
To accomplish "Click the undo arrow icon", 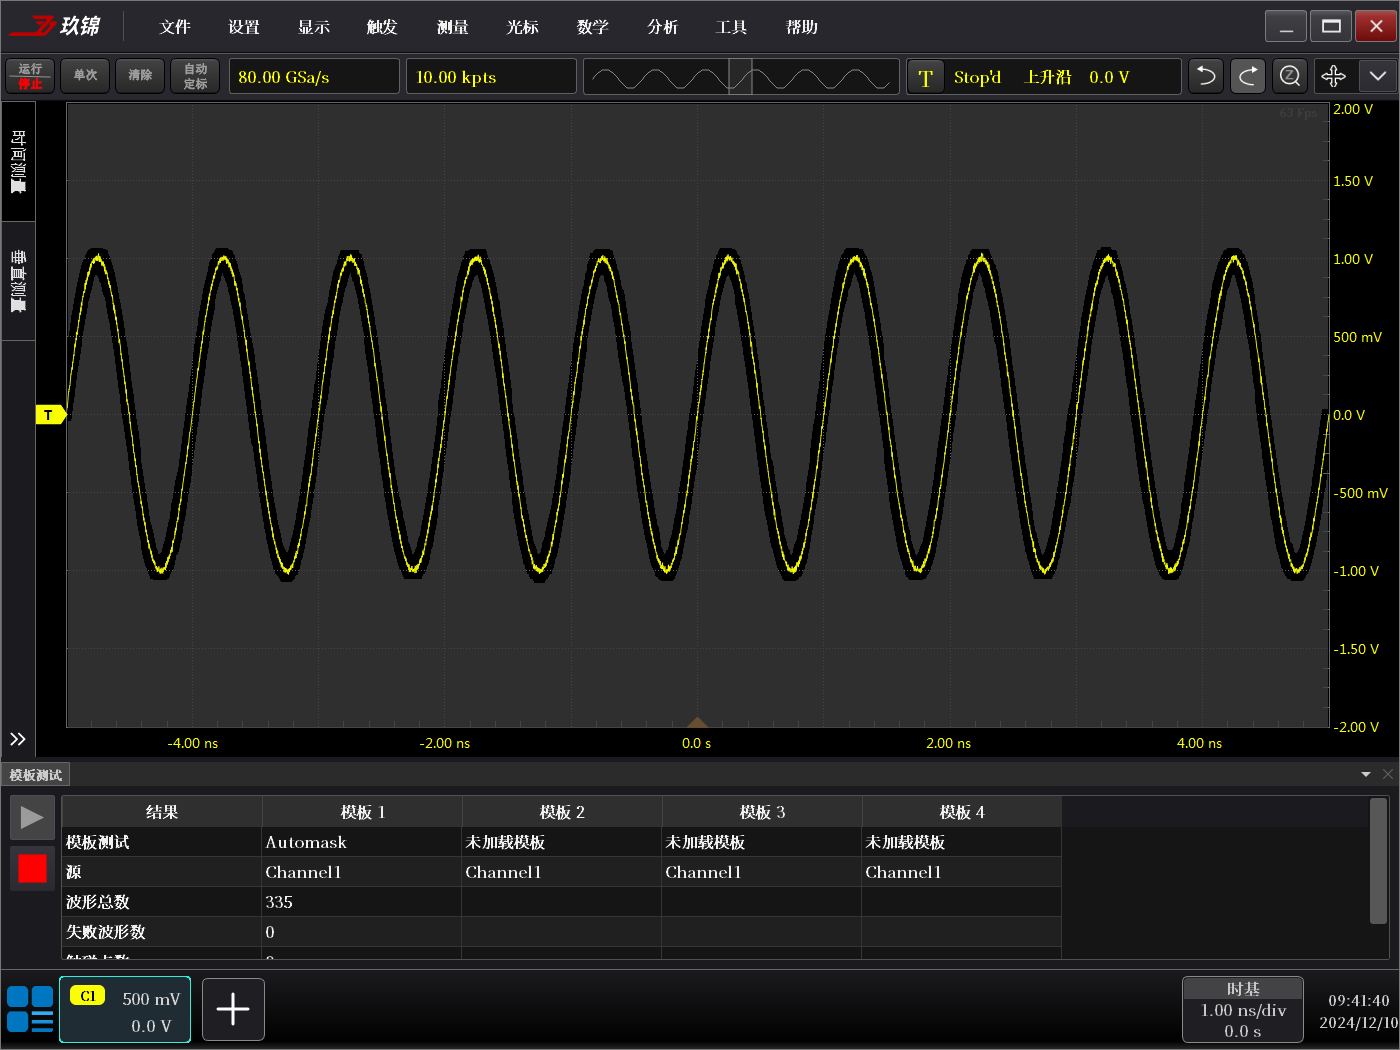I will point(1206,77).
